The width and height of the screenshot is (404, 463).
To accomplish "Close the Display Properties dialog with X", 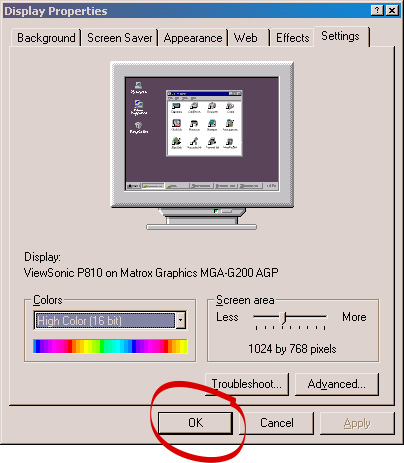I will coord(392,11).
